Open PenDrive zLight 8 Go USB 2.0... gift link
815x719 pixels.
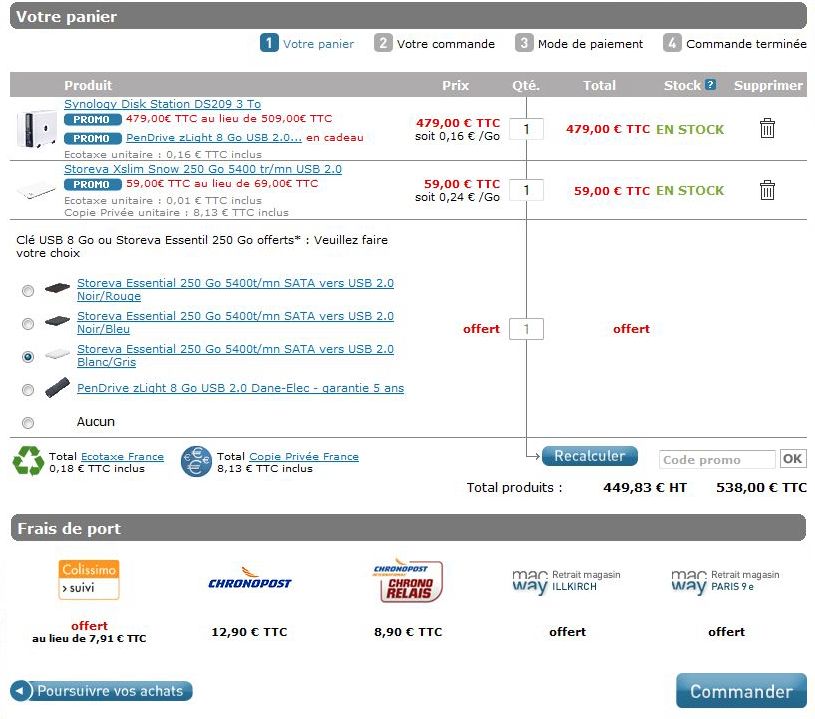pos(214,138)
